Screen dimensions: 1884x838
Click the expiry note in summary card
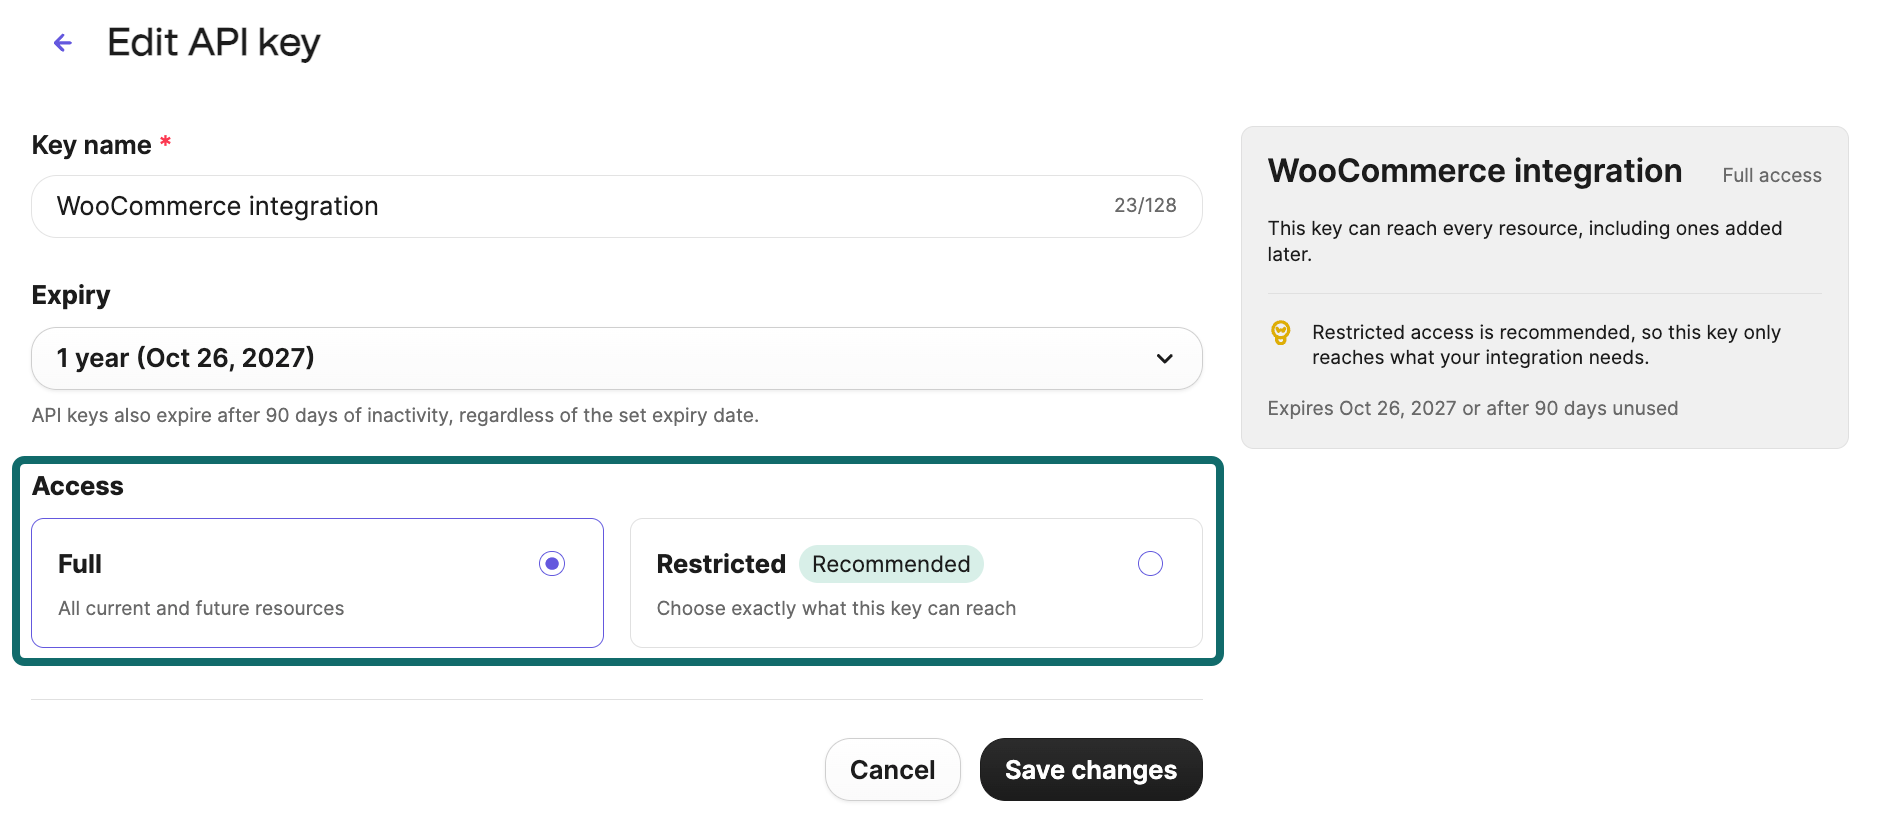tap(1472, 408)
